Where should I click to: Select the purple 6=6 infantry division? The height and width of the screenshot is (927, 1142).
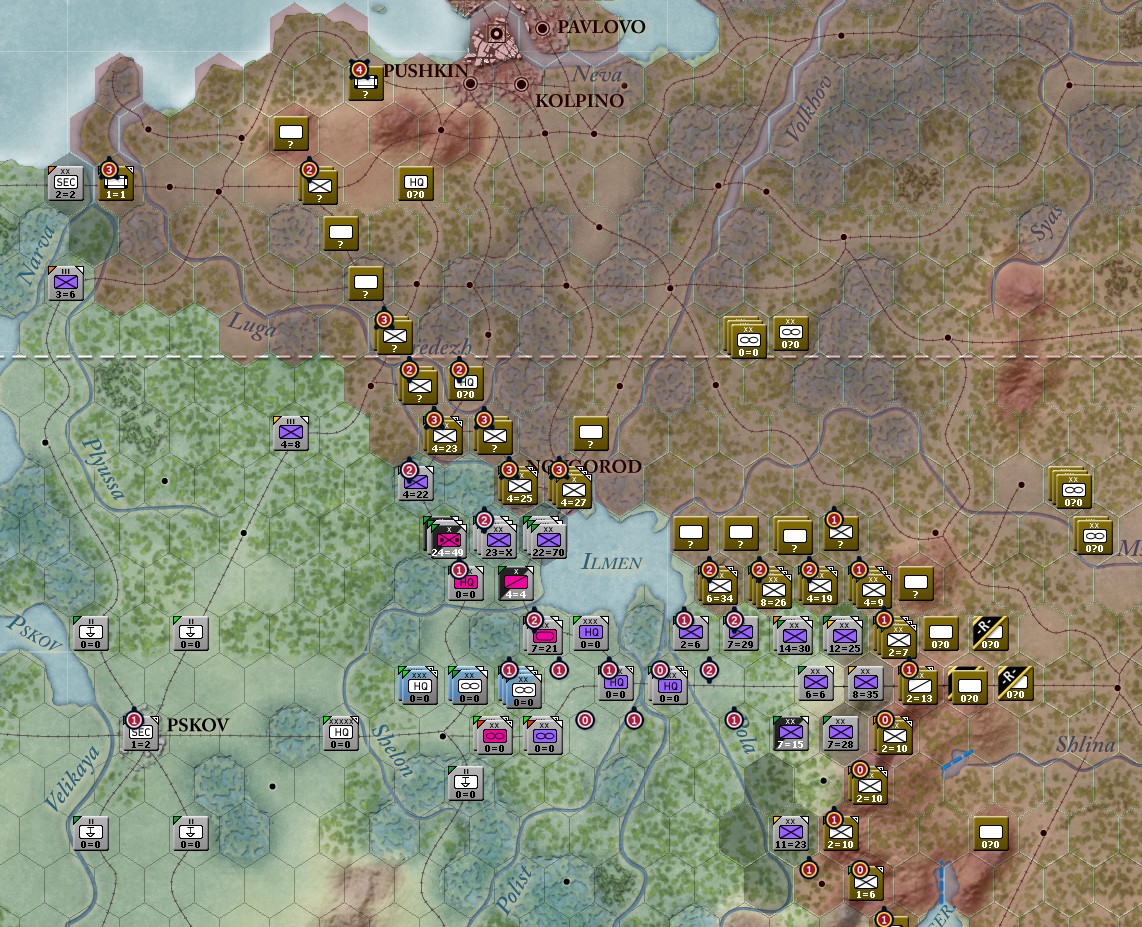(x=816, y=683)
